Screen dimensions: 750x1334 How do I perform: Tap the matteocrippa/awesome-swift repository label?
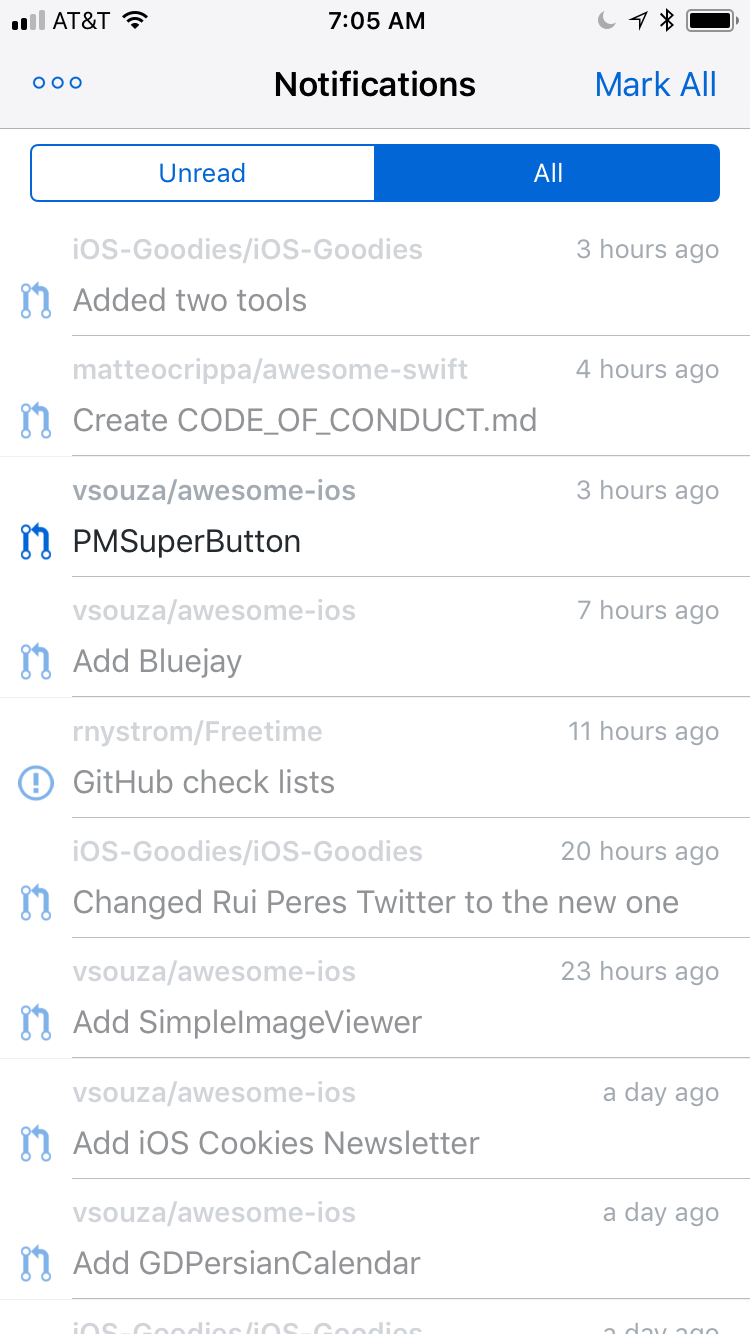click(x=270, y=370)
